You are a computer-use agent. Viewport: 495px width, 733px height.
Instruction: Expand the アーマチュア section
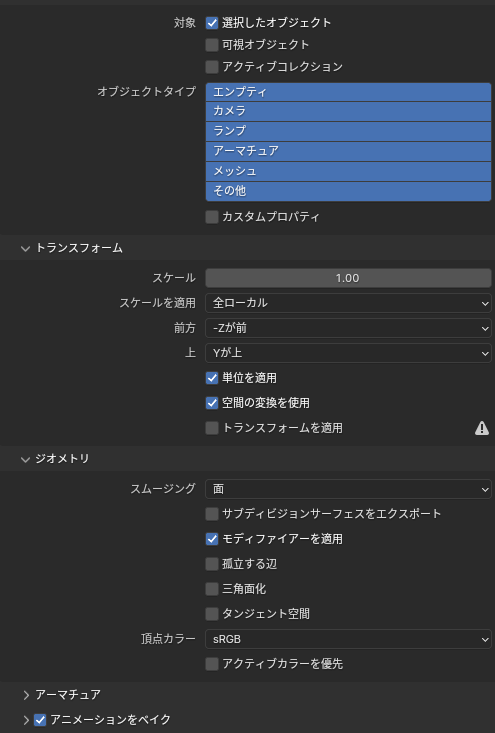[x=26, y=695]
